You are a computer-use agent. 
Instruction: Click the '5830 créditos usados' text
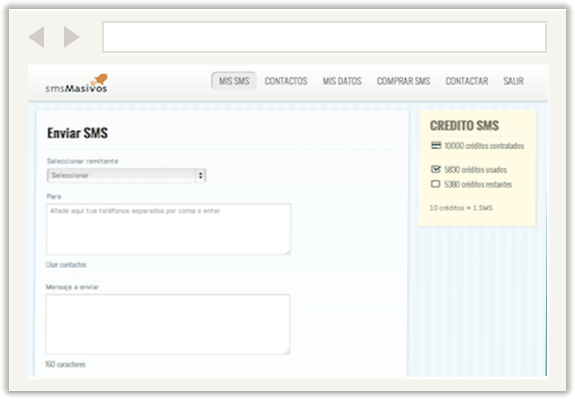pos(475,170)
